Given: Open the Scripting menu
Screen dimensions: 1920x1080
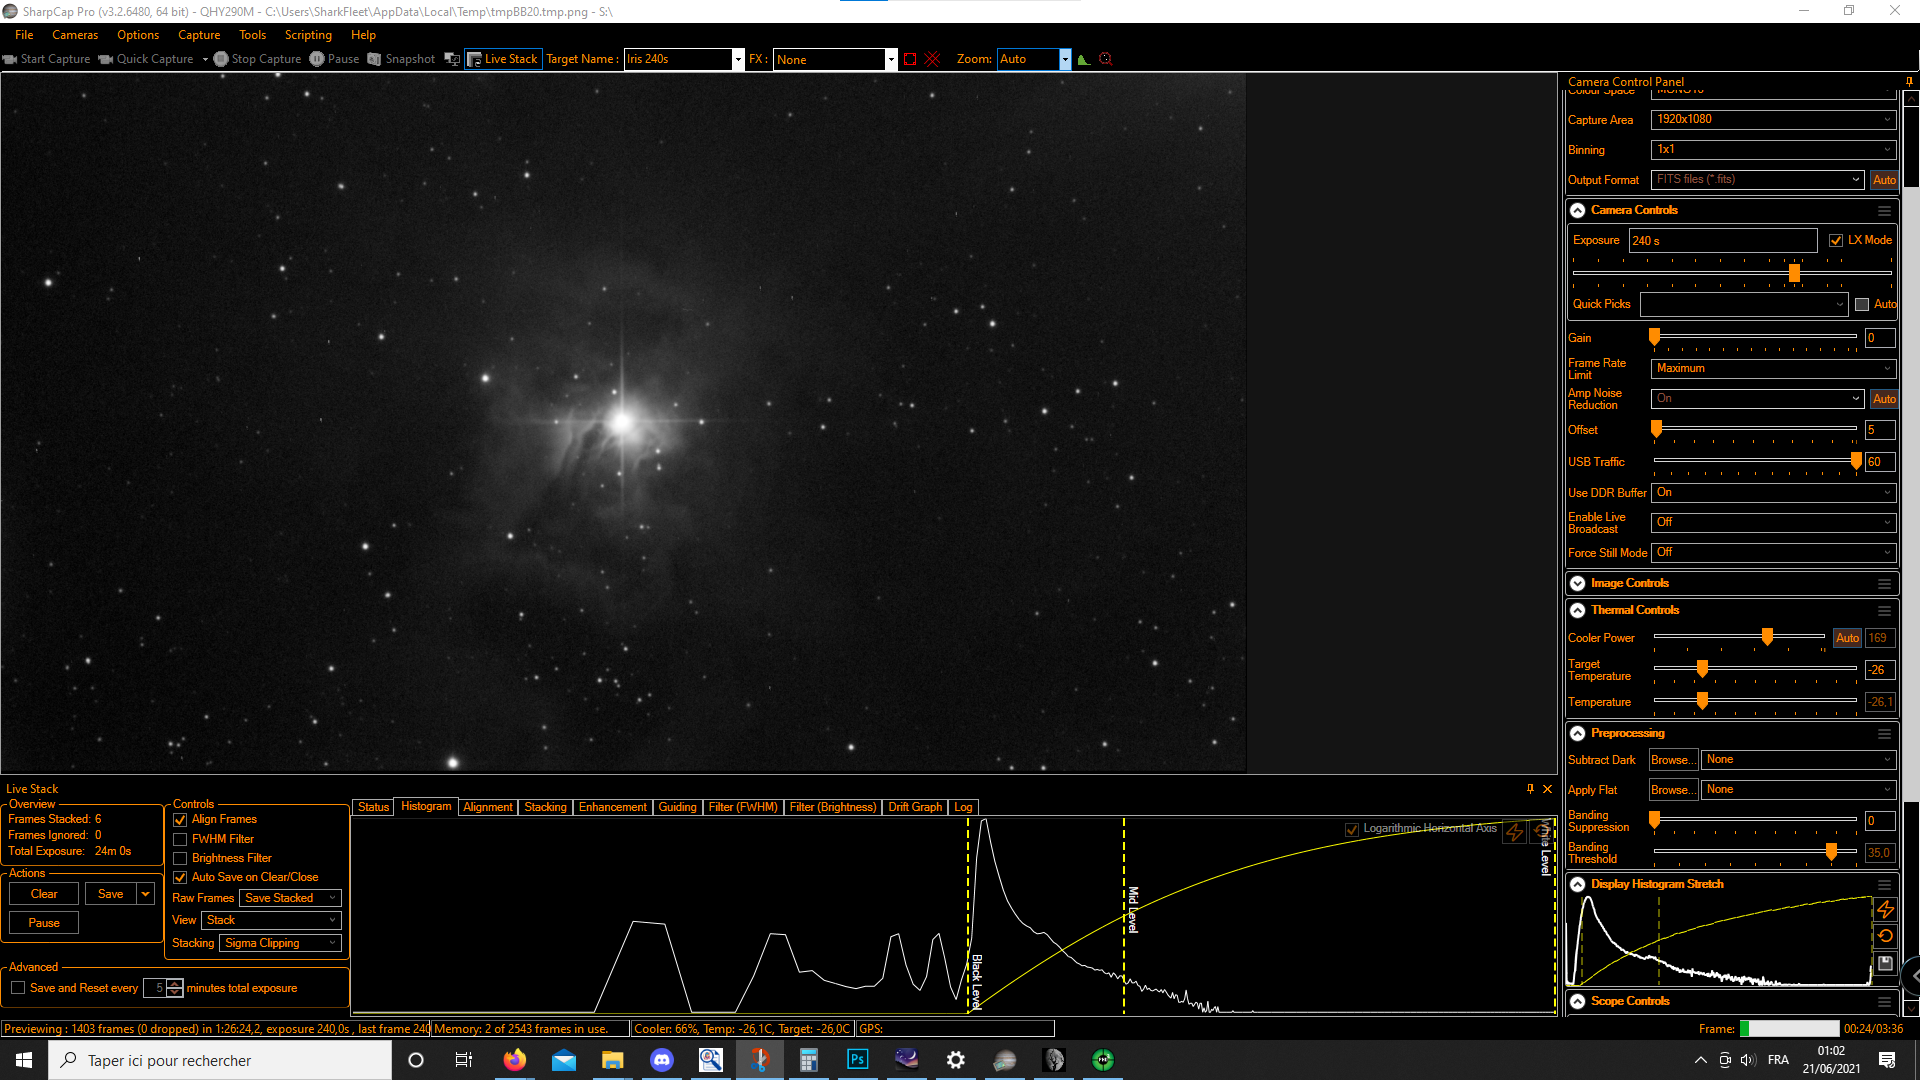Looking at the screenshot, I should click(x=308, y=35).
